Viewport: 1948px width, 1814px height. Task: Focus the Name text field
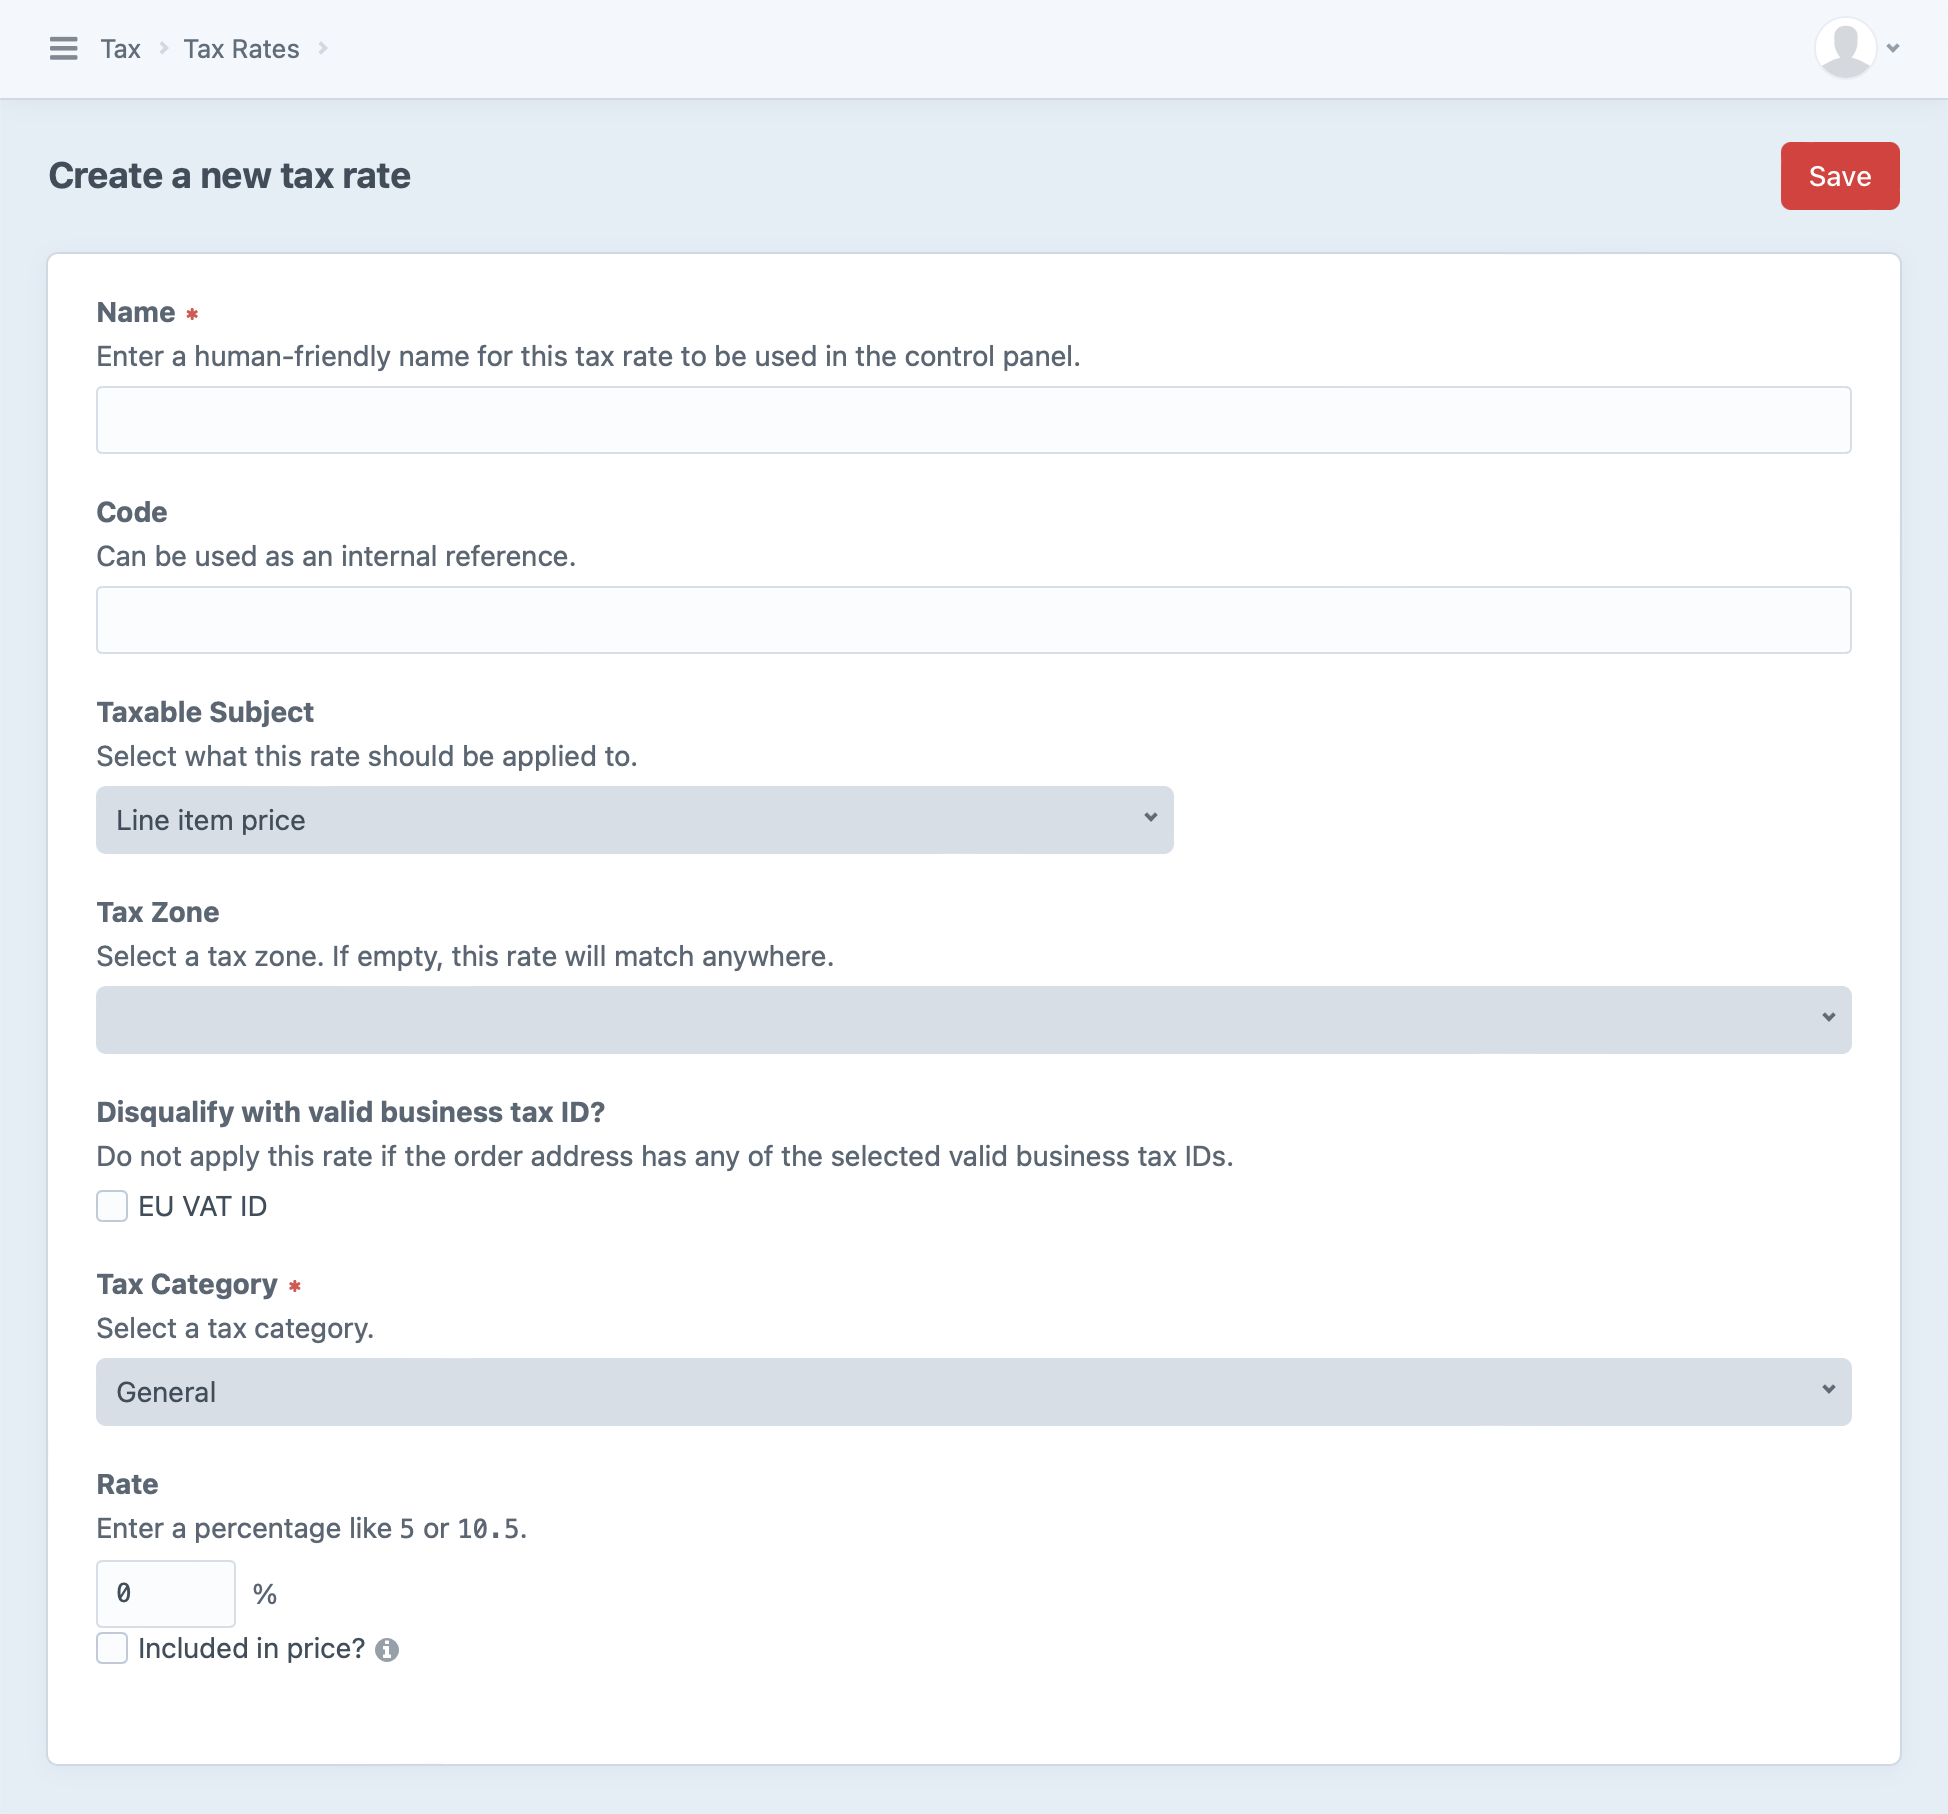click(x=973, y=419)
